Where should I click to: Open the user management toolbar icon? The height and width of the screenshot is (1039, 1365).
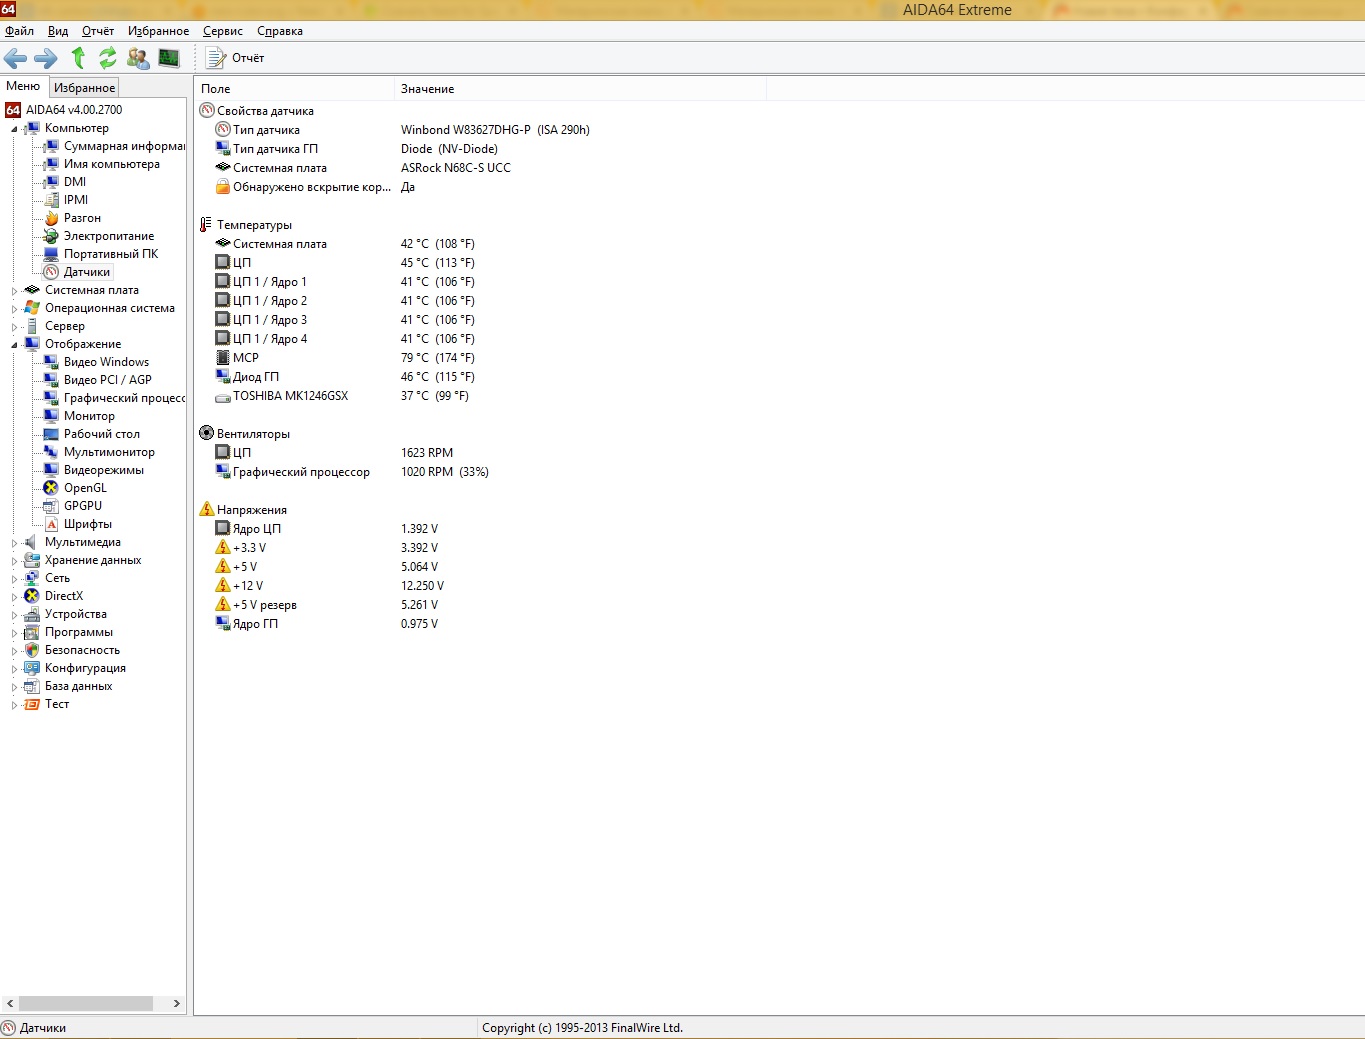click(x=138, y=58)
